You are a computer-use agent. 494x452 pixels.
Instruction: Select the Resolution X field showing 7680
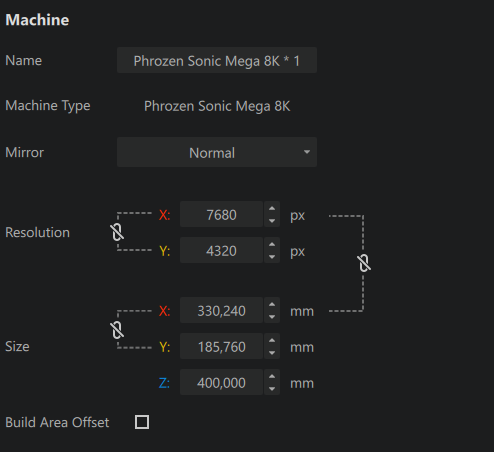(x=222, y=214)
